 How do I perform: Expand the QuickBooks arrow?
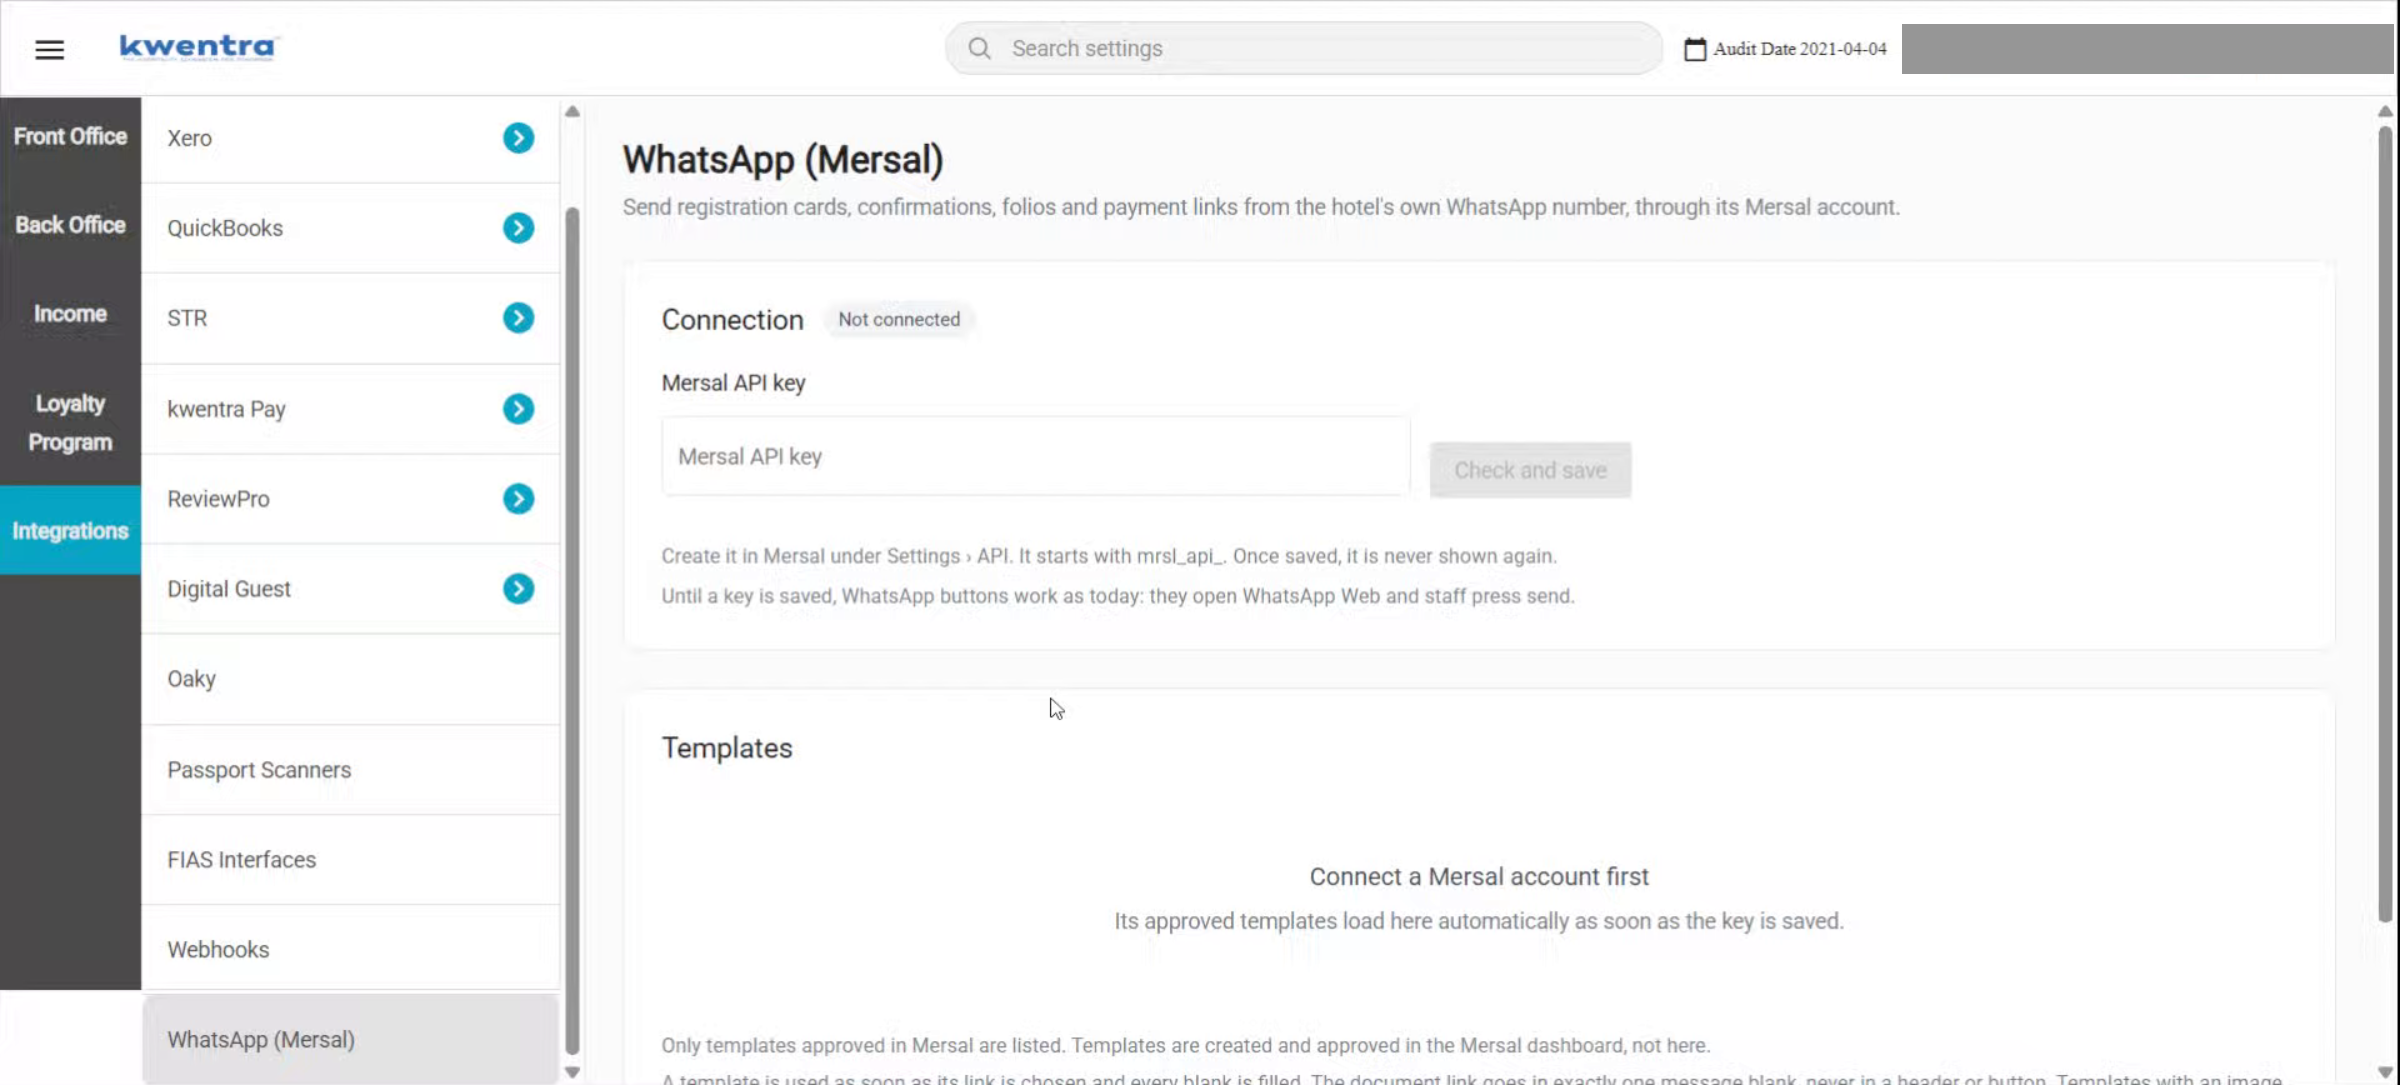[x=518, y=228]
